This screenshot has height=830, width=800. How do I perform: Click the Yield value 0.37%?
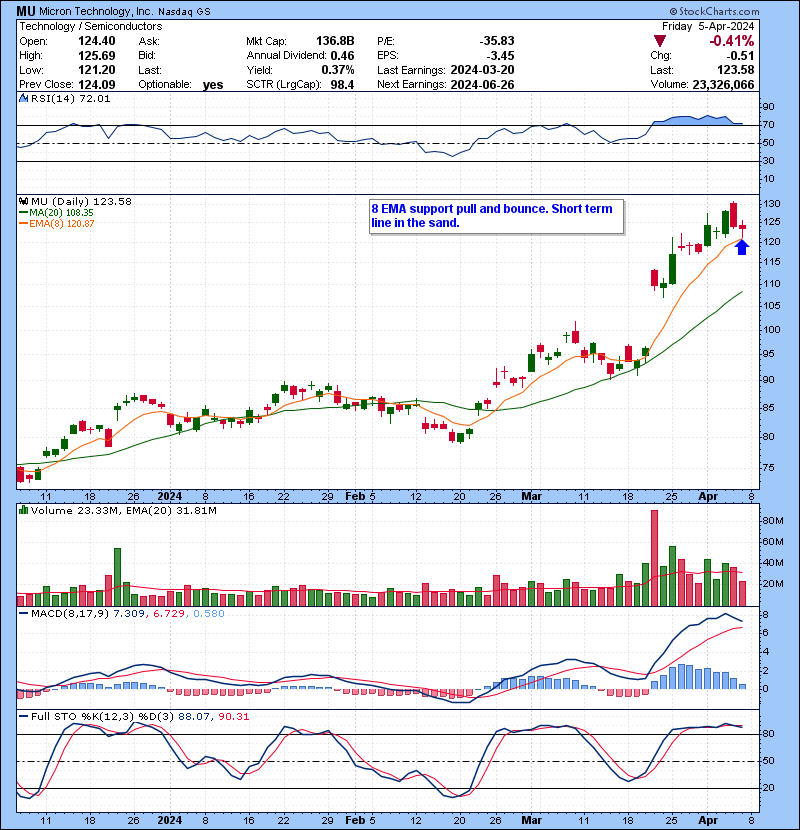tap(338, 70)
